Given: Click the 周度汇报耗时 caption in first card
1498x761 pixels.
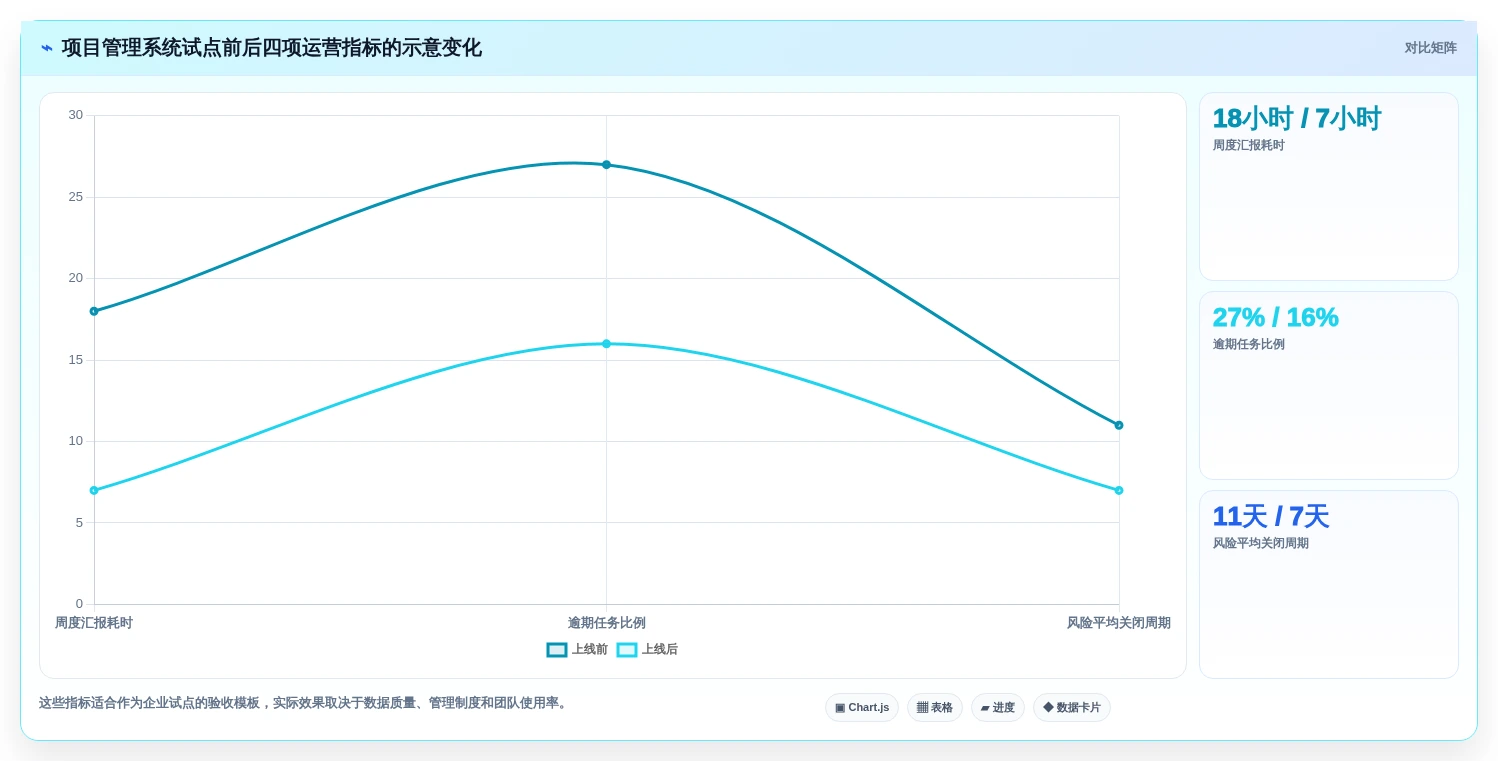Looking at the screenshot, I should click(x=1248, y=146).
